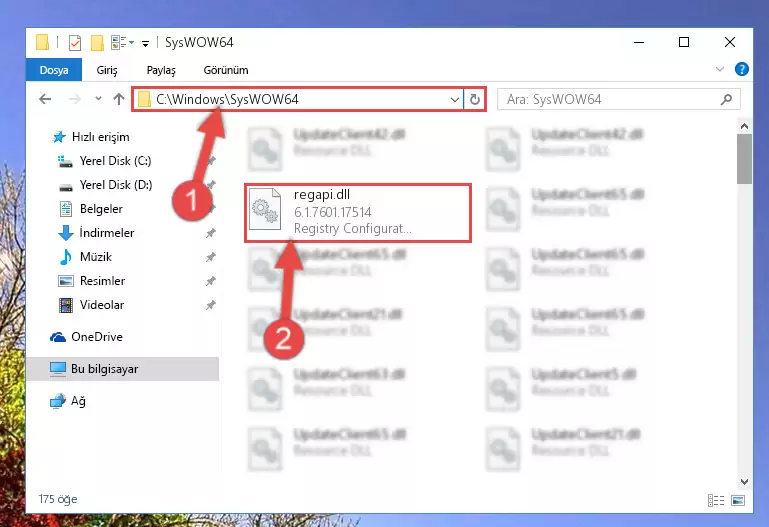
Task: Open Resimler folder in sidebar
Action: tap(102, 281)
